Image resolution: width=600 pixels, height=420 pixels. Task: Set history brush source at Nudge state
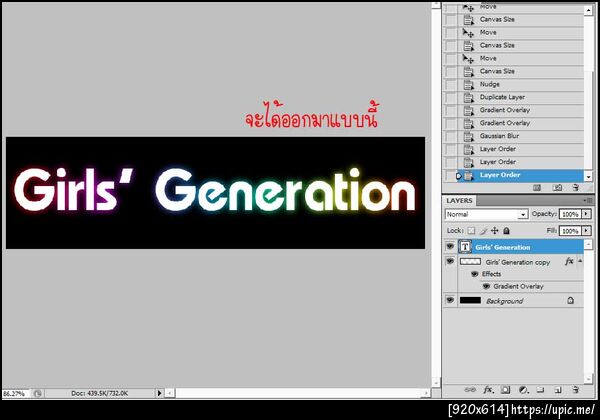tap(451, 84)
